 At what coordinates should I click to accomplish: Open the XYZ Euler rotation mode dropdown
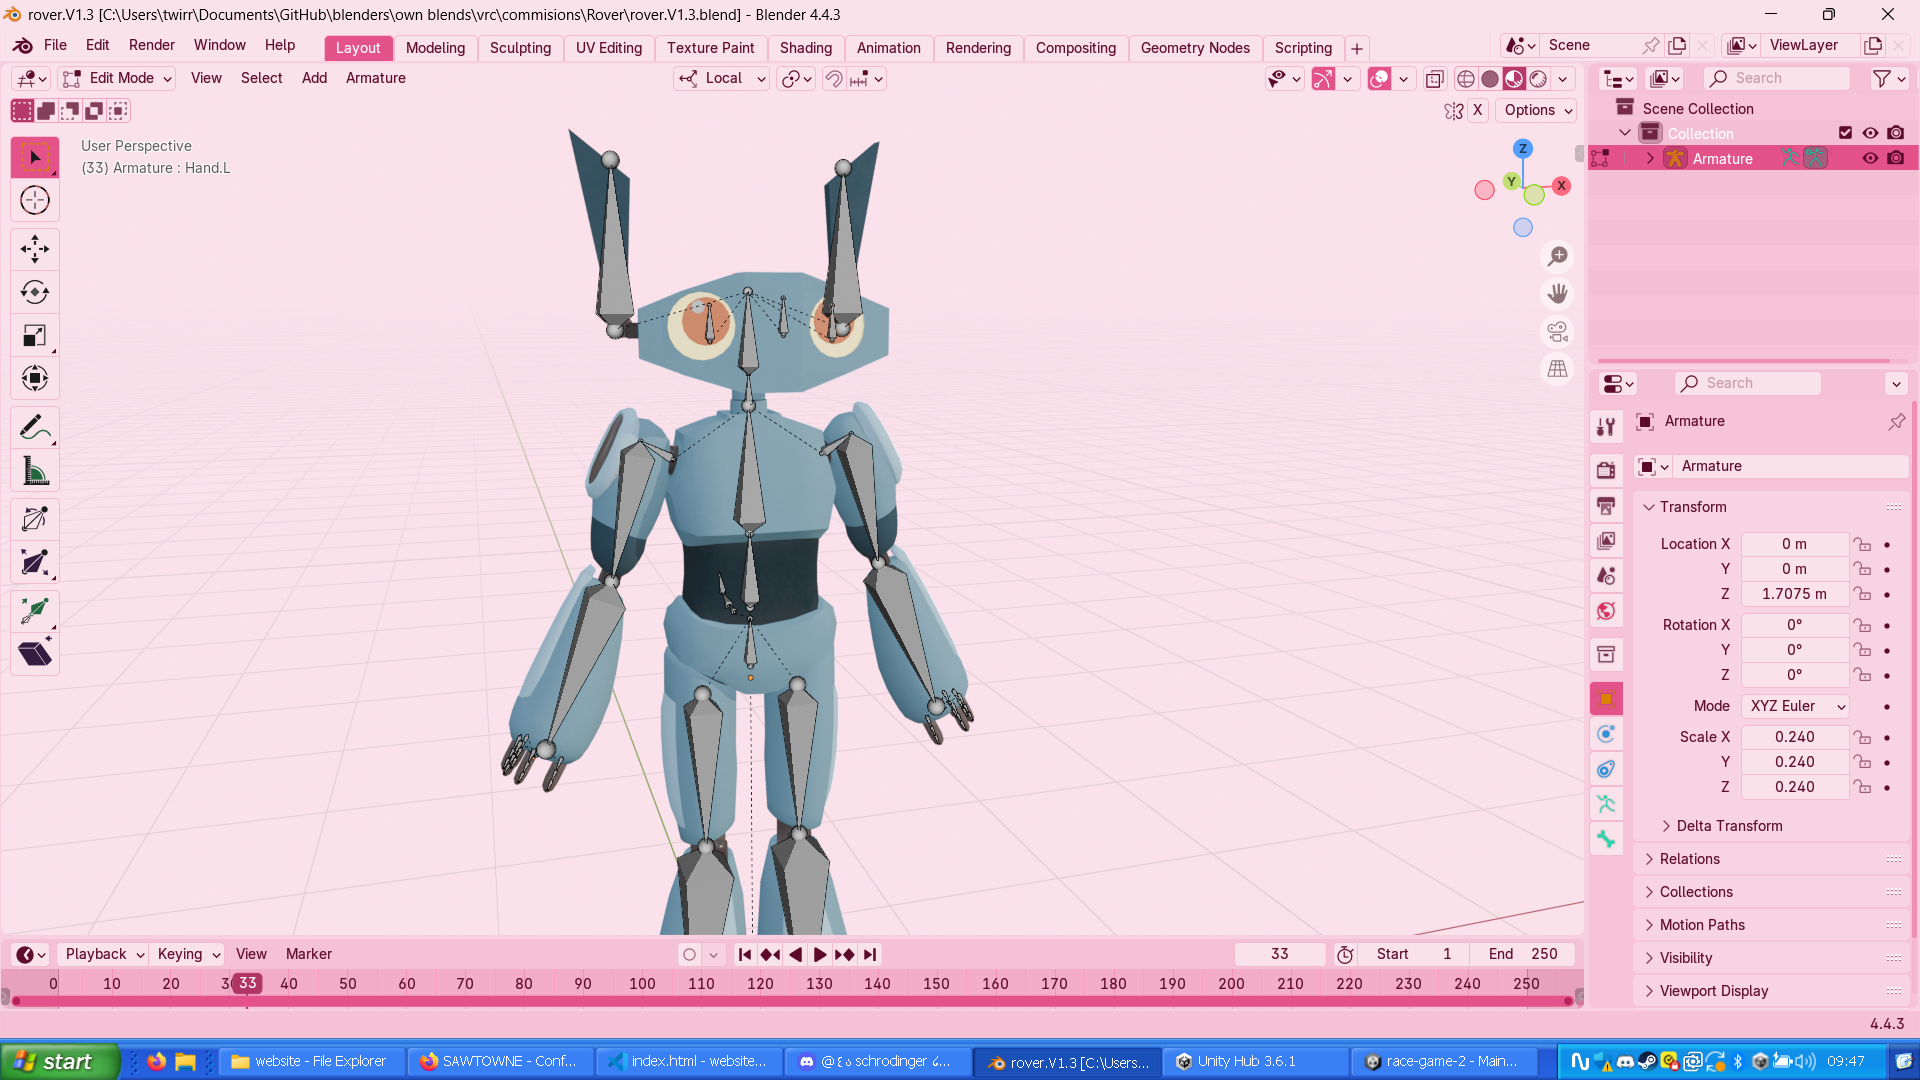click(1796, 706)
